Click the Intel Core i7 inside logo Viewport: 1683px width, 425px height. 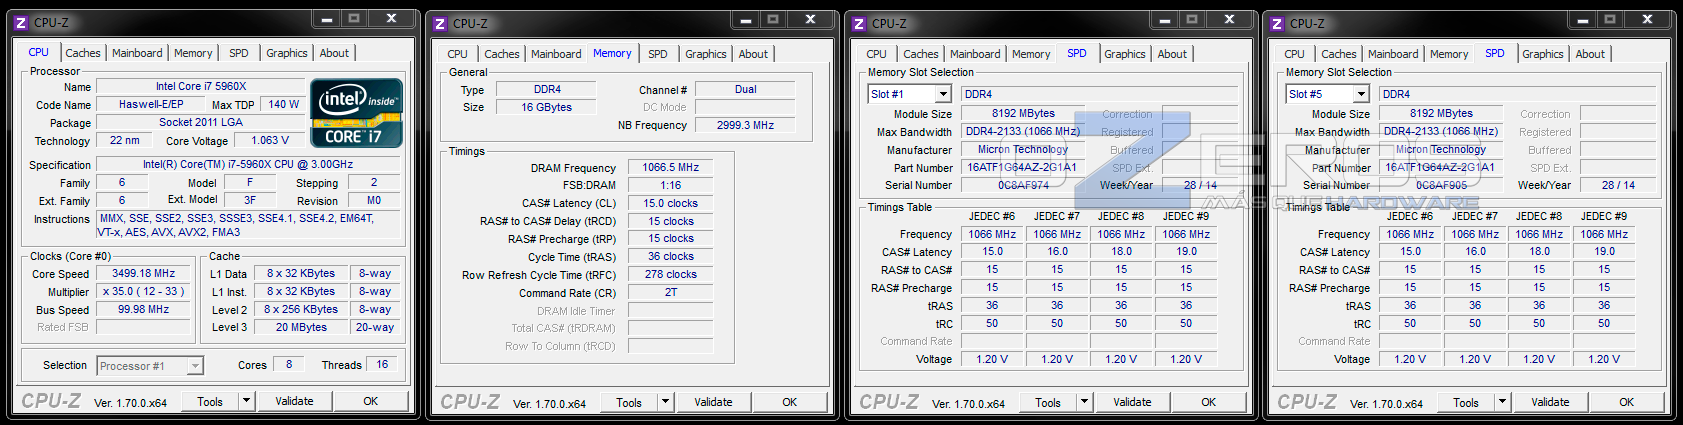point(357,113)
